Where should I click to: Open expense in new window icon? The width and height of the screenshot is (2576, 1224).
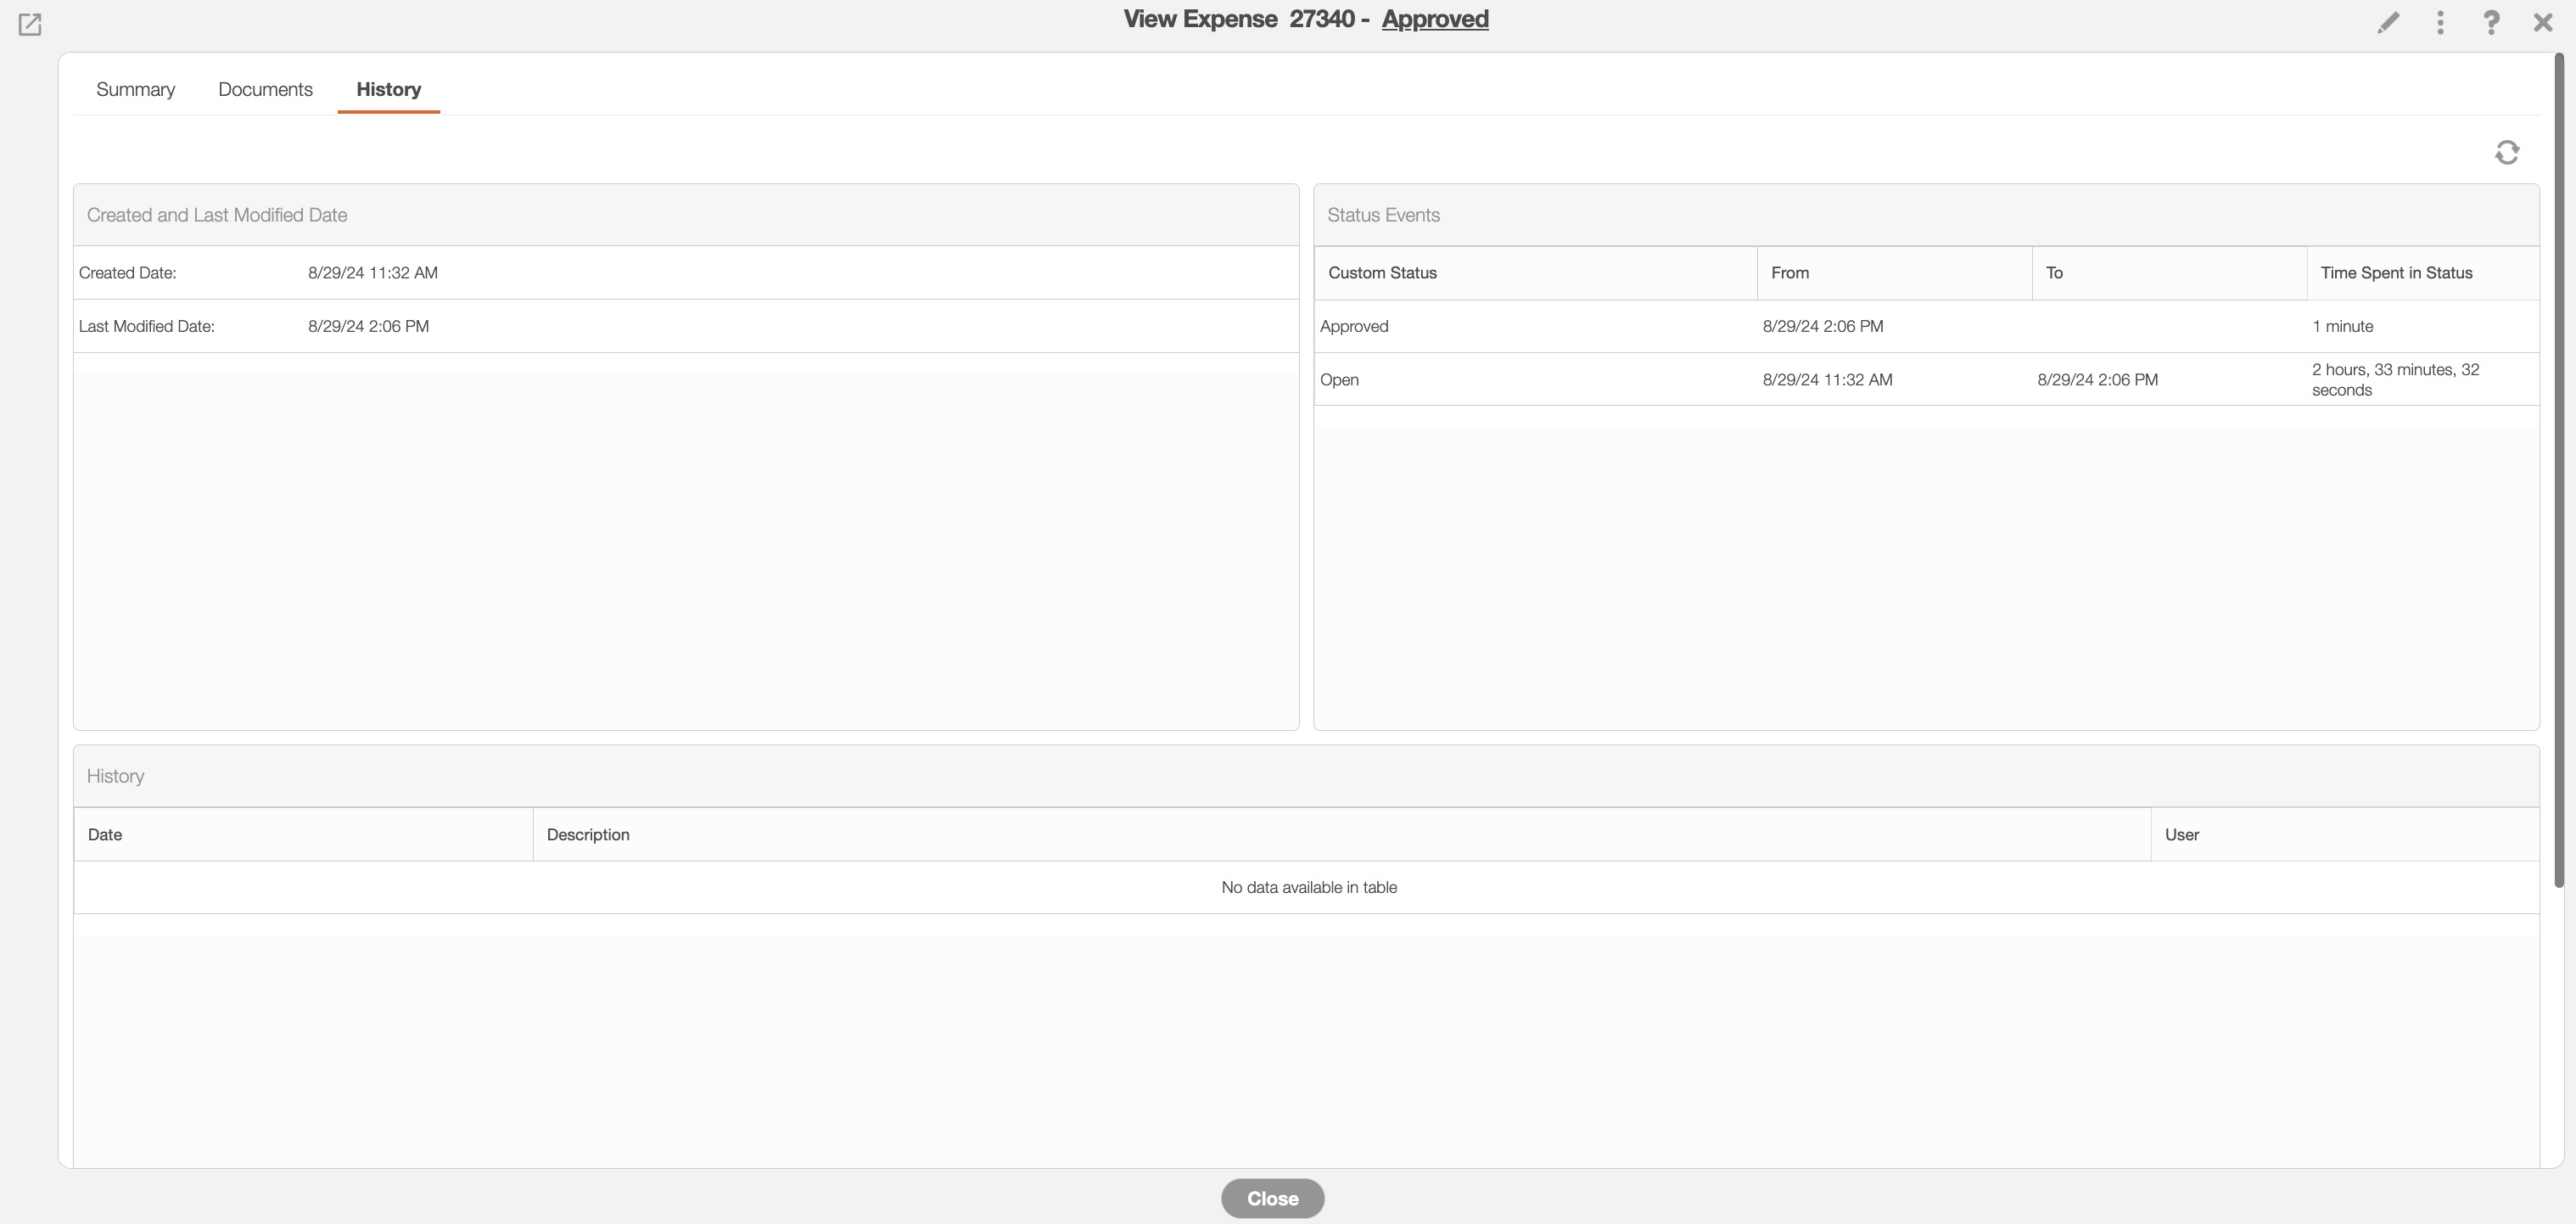click(x=30, y=24)
